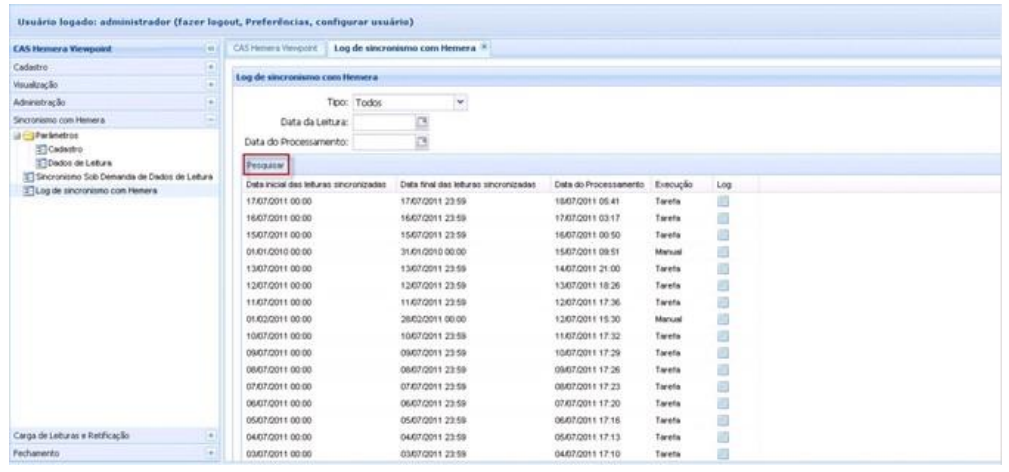Open calendar picker for Data da Leitura
1009x472 pixels.
click(421, 122)
